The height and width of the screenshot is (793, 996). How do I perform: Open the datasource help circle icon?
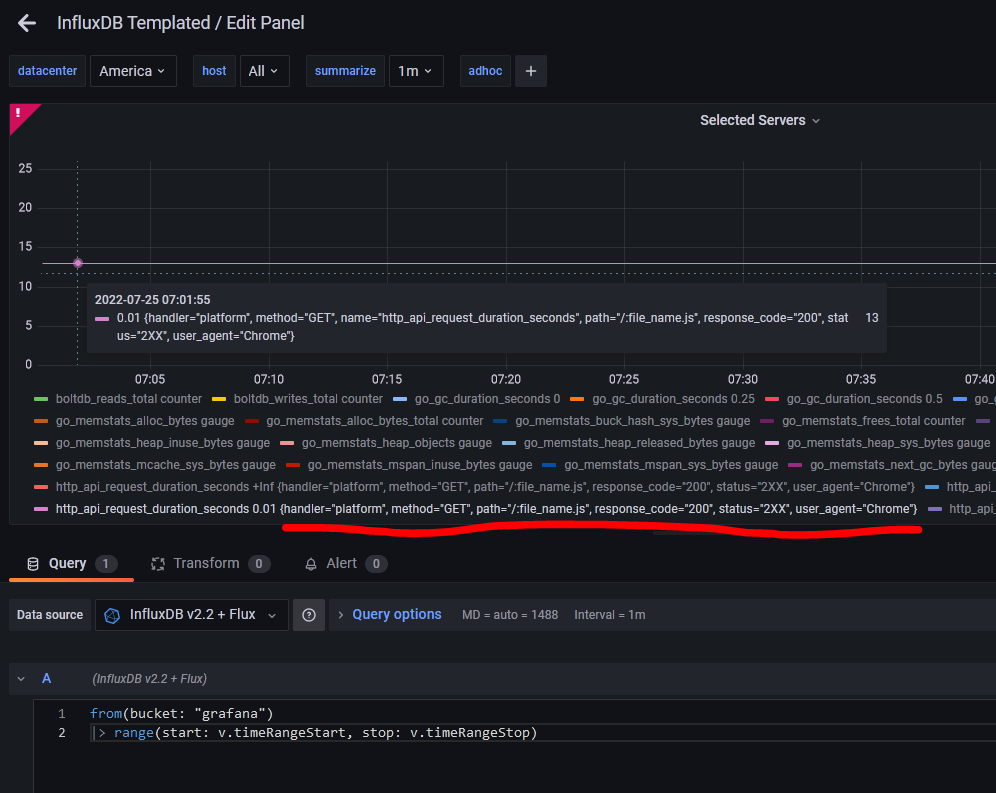[308, 615]
